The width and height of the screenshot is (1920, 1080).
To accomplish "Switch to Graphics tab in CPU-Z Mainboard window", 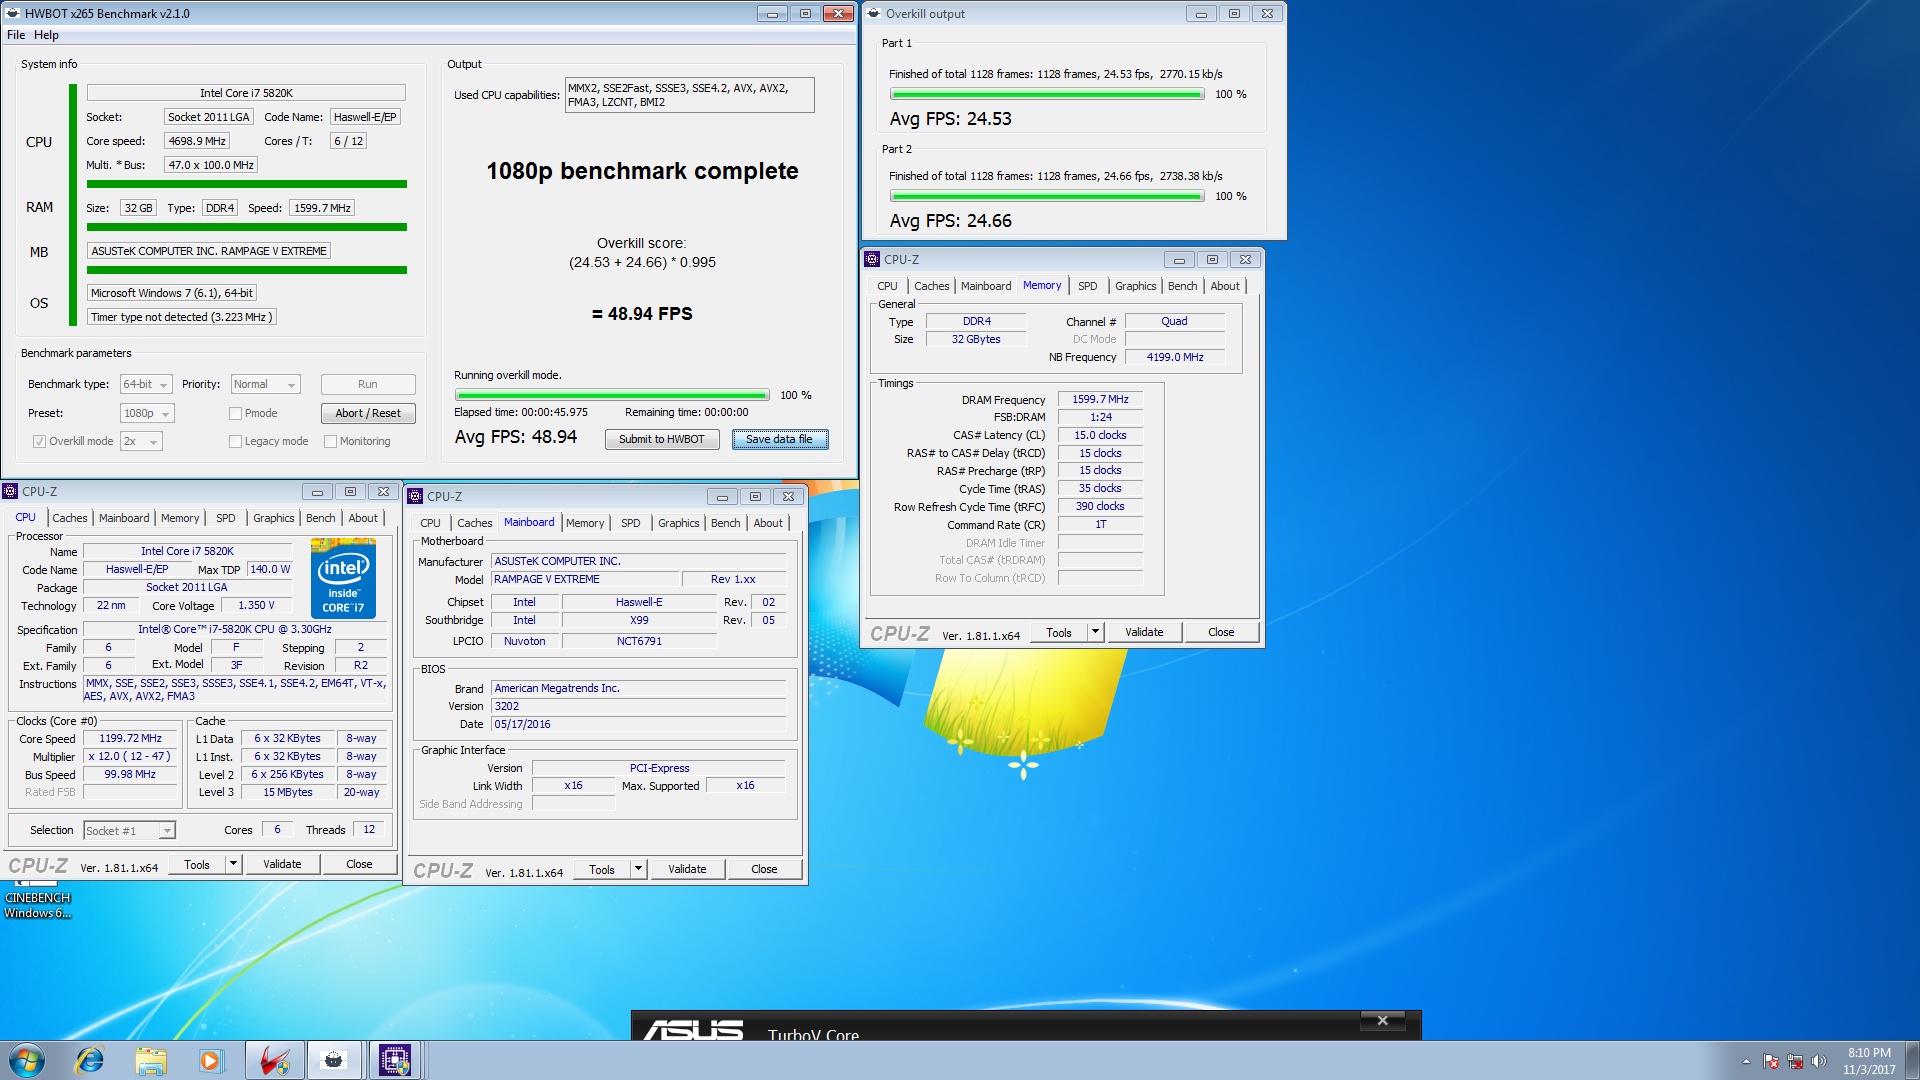I will [678, 523].
